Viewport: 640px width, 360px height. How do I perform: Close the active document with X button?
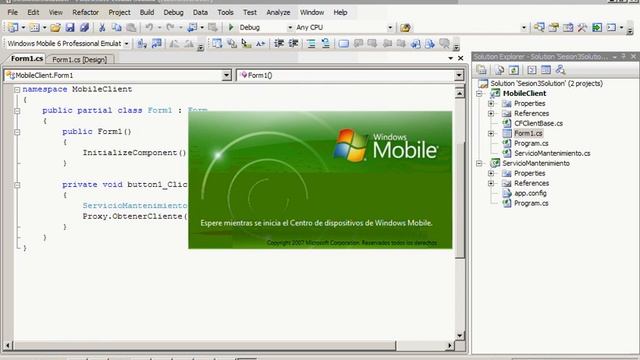(x=460, y=58)
